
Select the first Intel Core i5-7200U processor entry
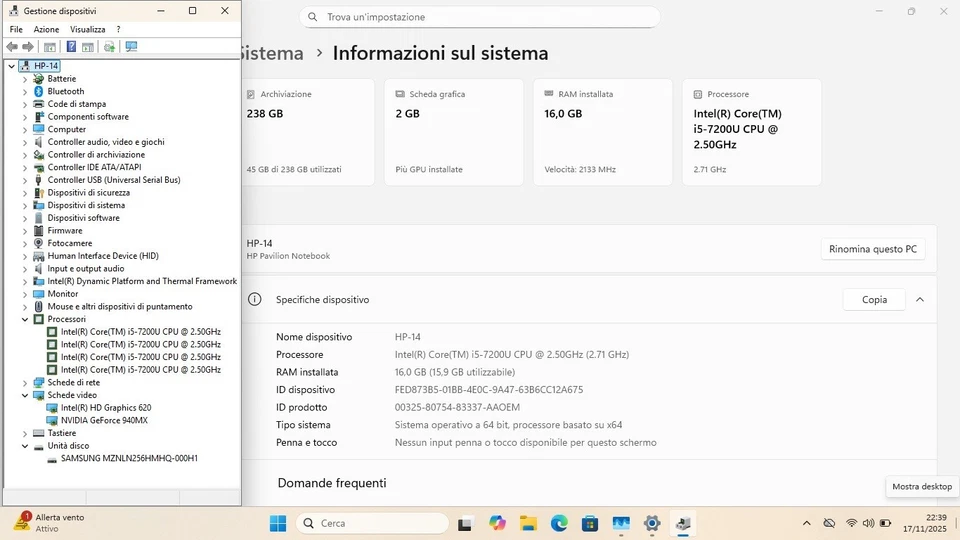141,332
